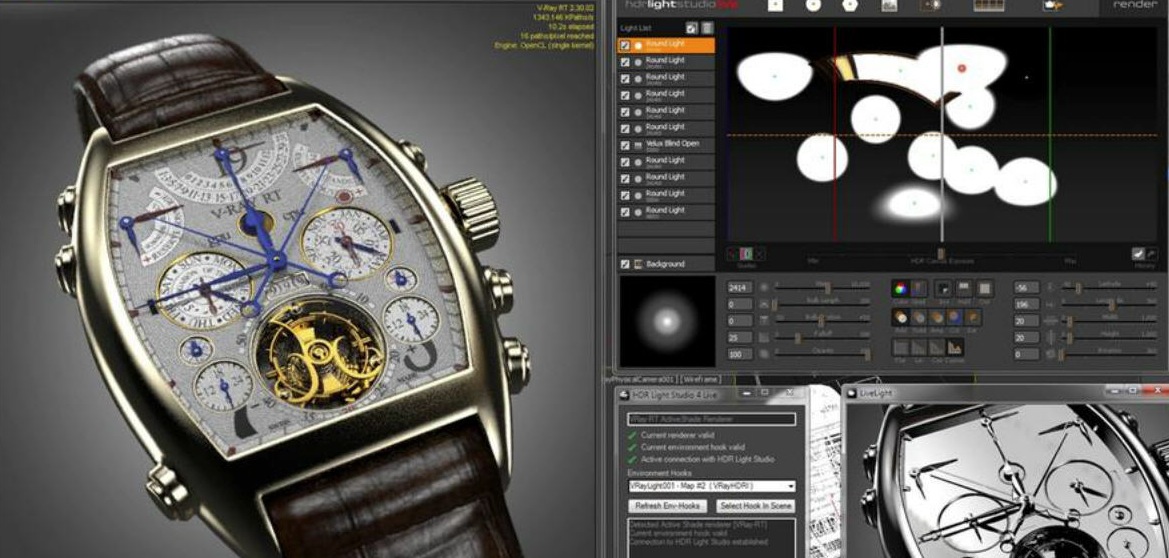
Task: Select the highlighted Round Light row
Action: coord(666,46)
